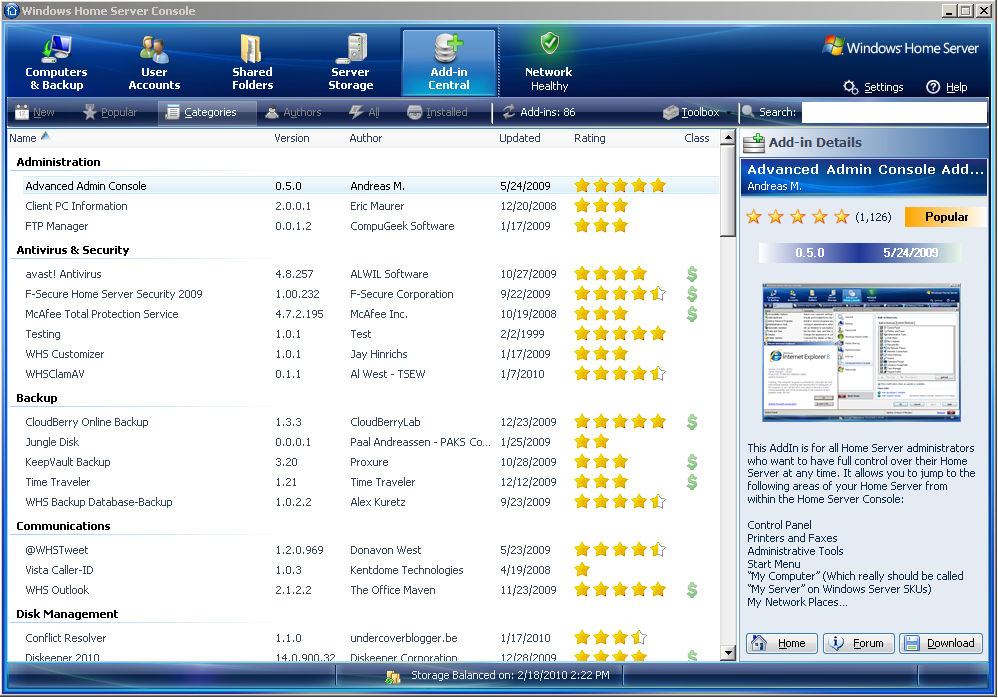Sort the list by Version column

coord(292,138)
